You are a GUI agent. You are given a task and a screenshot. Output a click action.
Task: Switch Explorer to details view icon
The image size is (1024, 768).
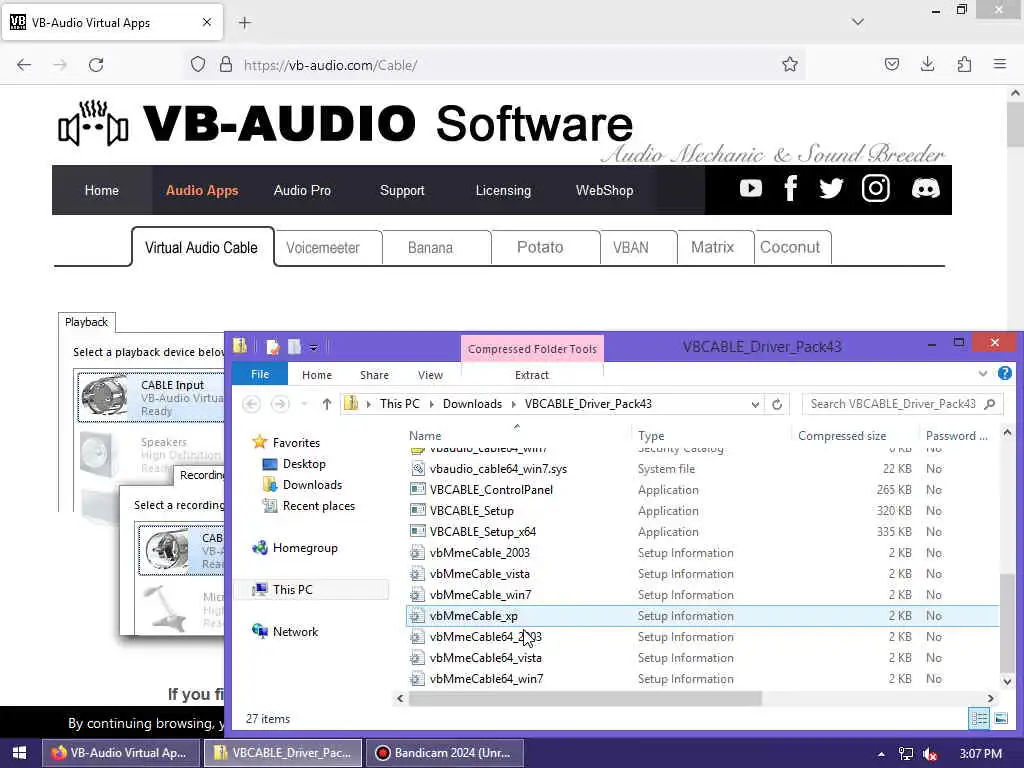(x=980, y=718)
